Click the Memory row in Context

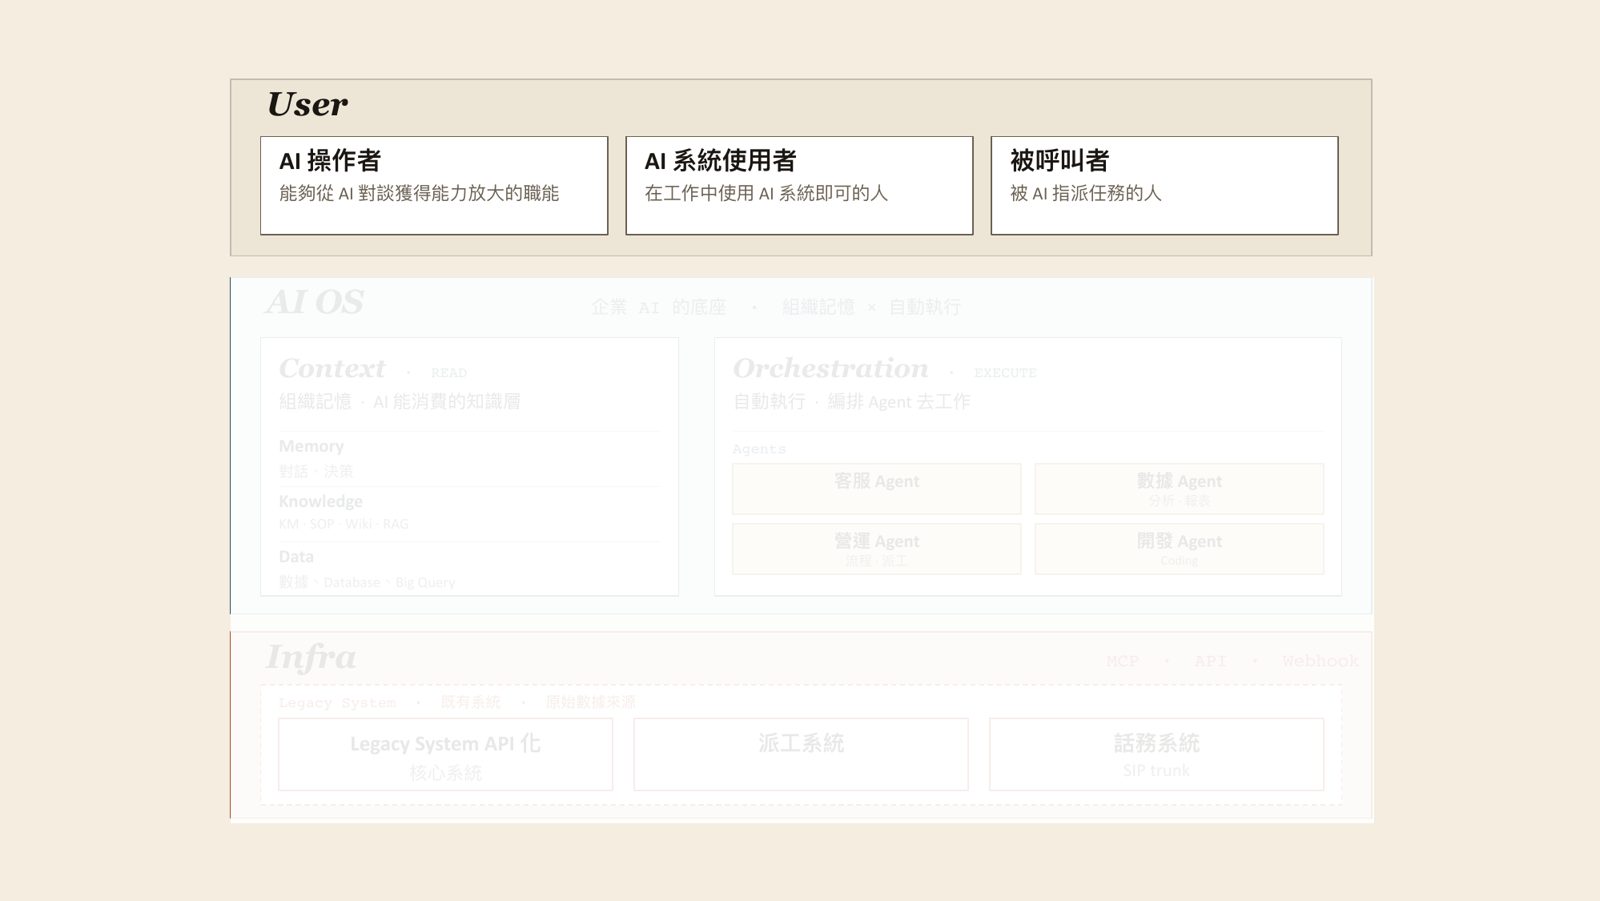[469, 458]
